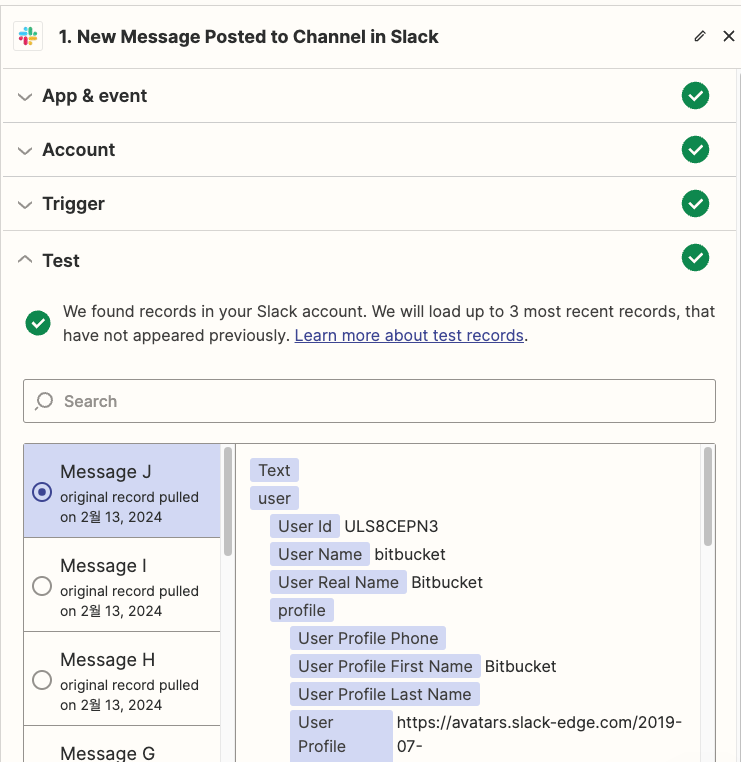741x762 pixels.
Task: Expand the Trigger section
Action: [x=25, y=204]
